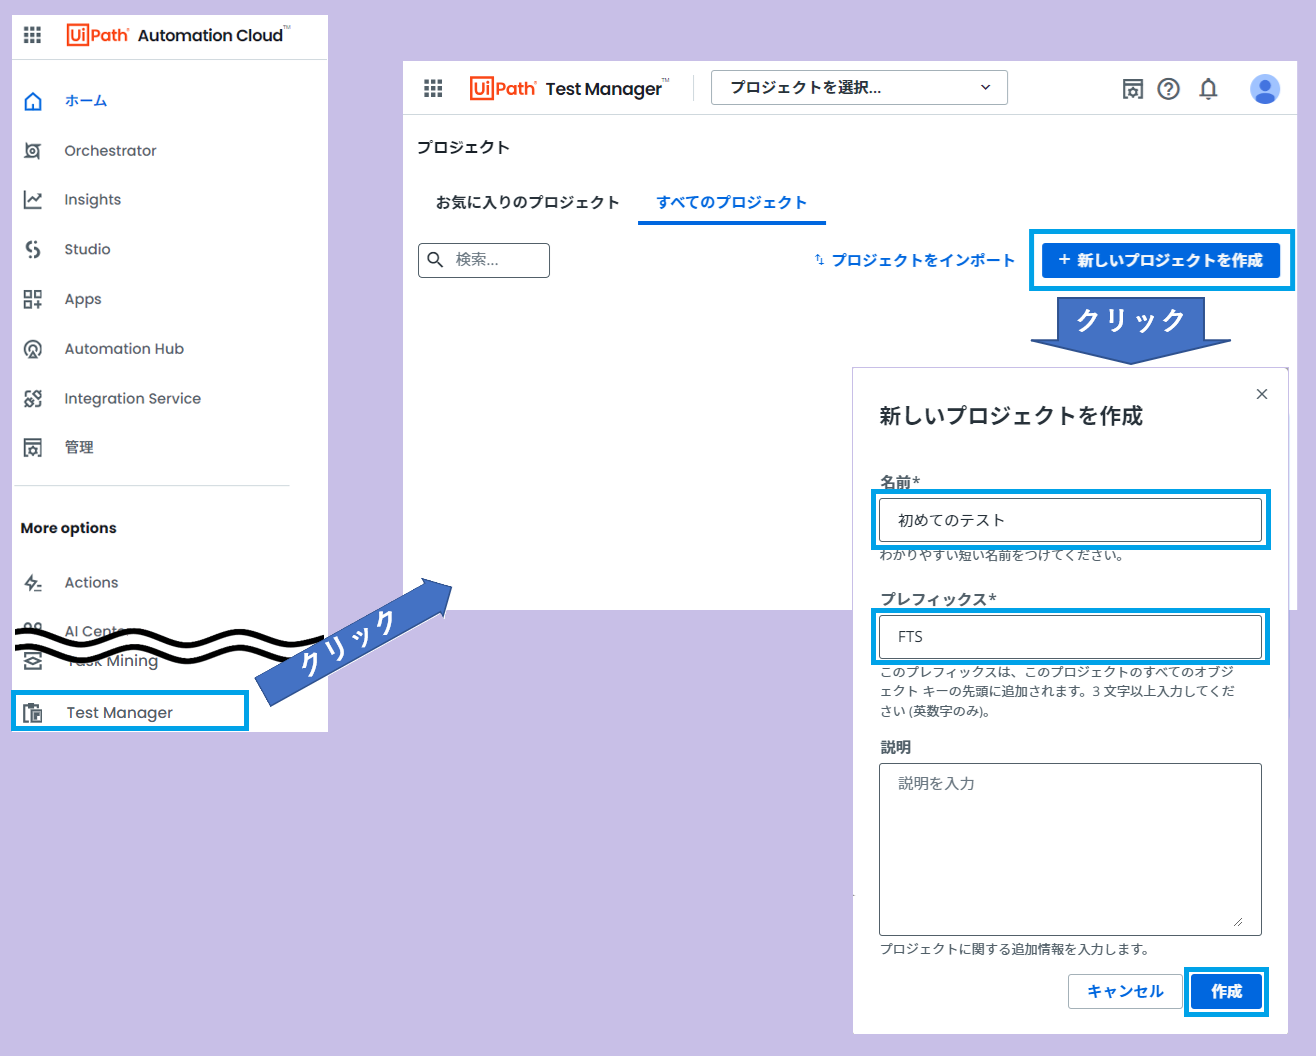Click the Studio sidebar icon
1316x1056 pixels.
pyautogui.click(x=33, y=250)
